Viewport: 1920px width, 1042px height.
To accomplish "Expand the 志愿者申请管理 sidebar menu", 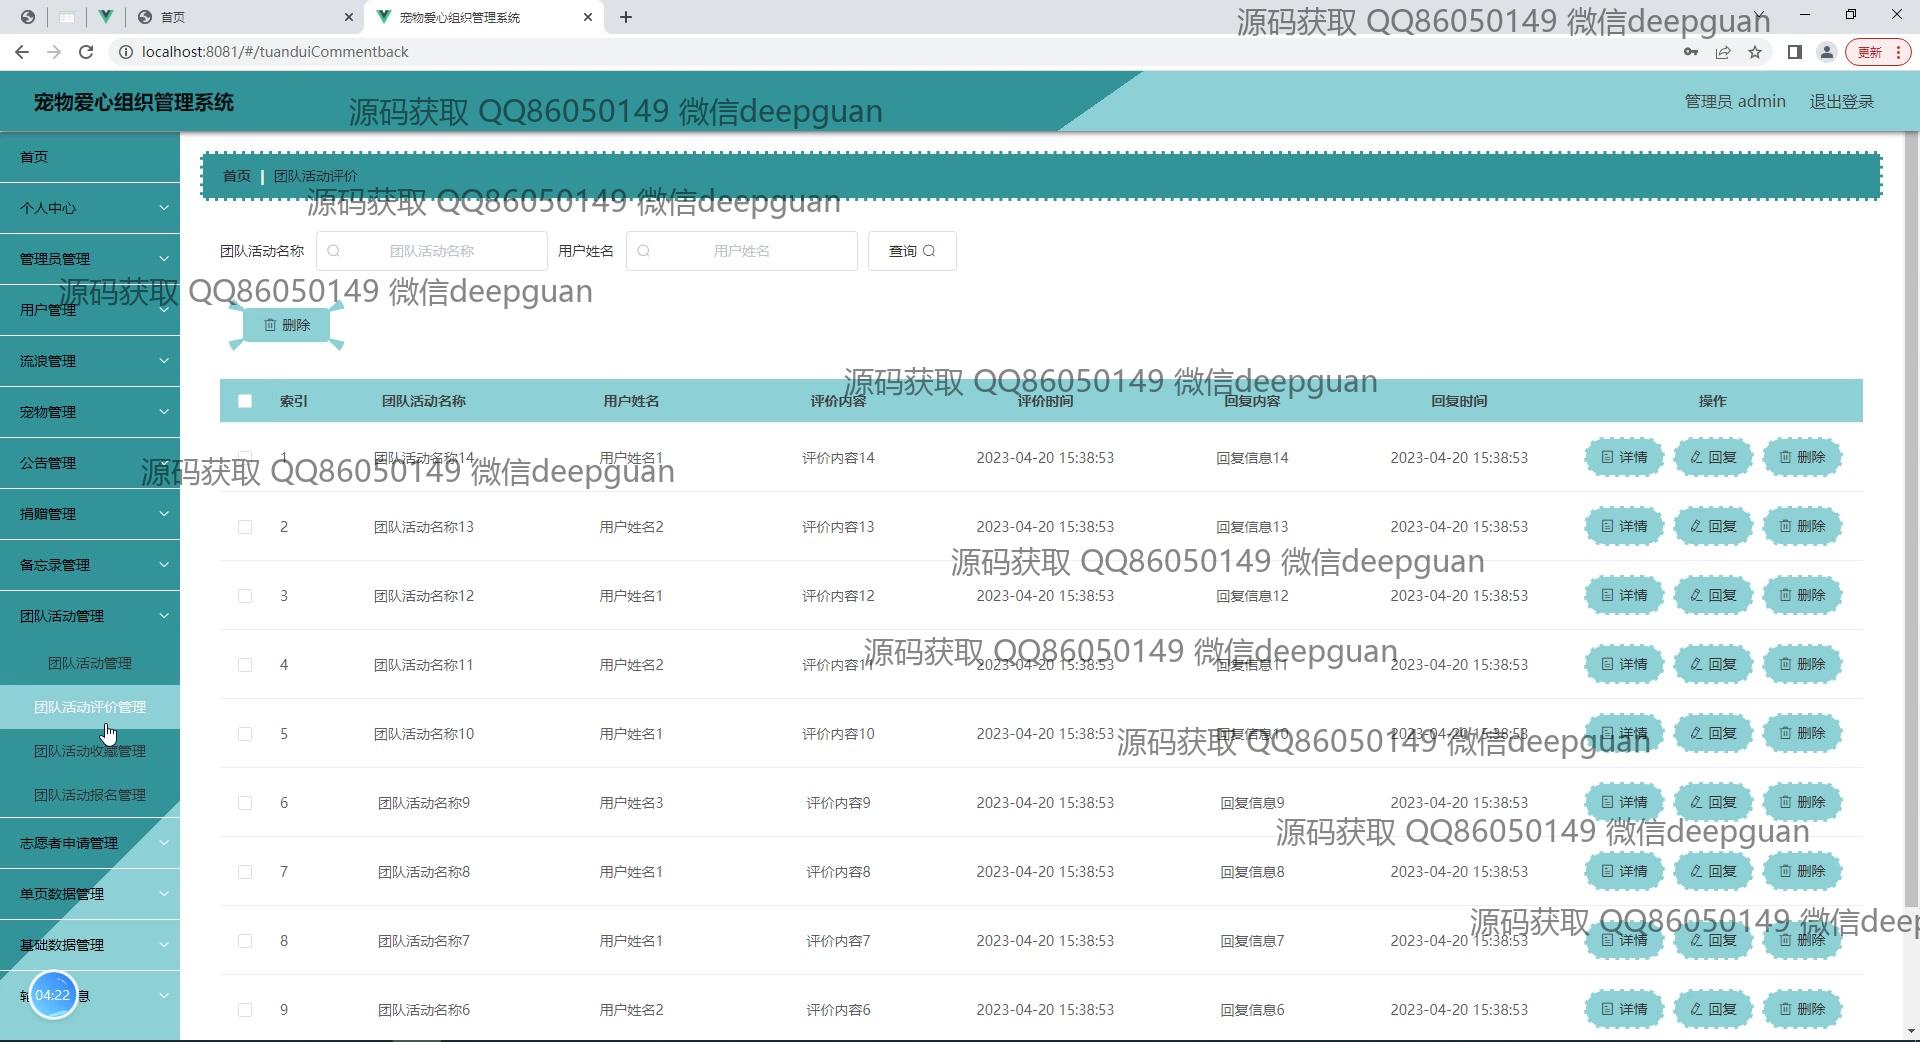I will [x=90, y=843].
